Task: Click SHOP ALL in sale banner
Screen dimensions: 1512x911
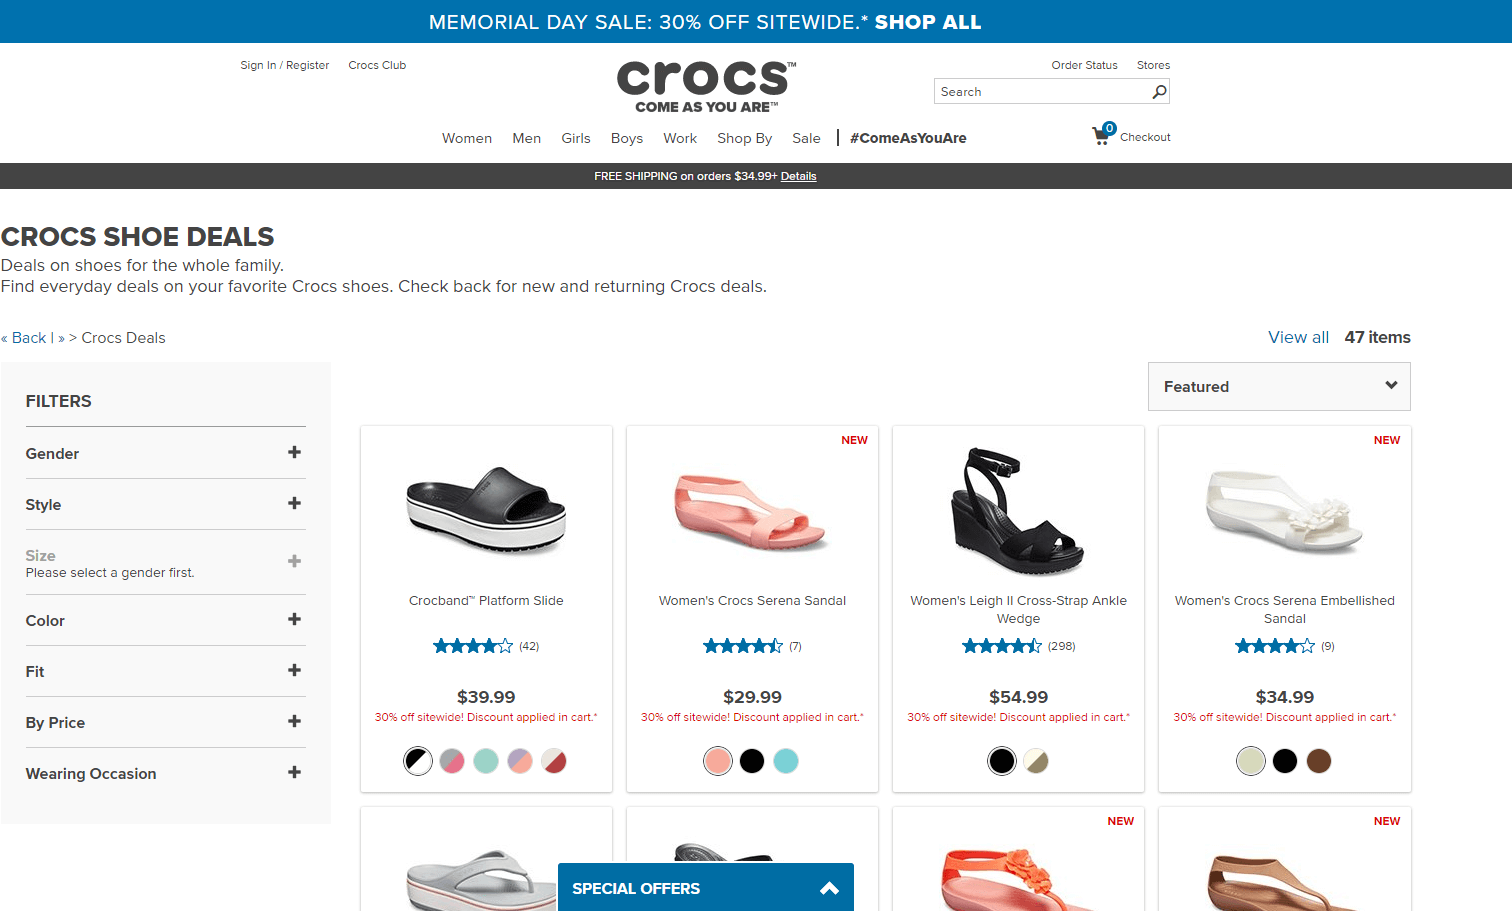Action: (928, 22)
